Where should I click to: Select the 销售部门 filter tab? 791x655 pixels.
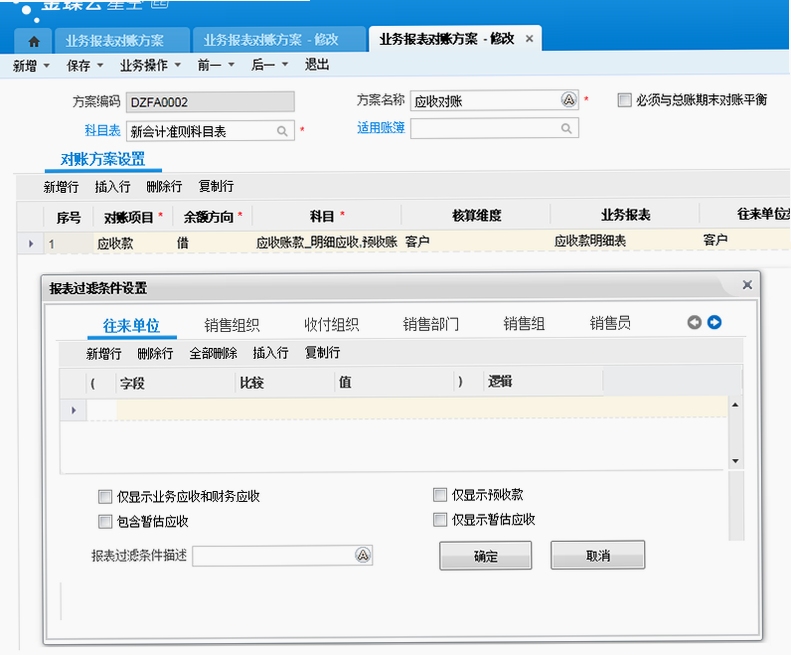431,323
